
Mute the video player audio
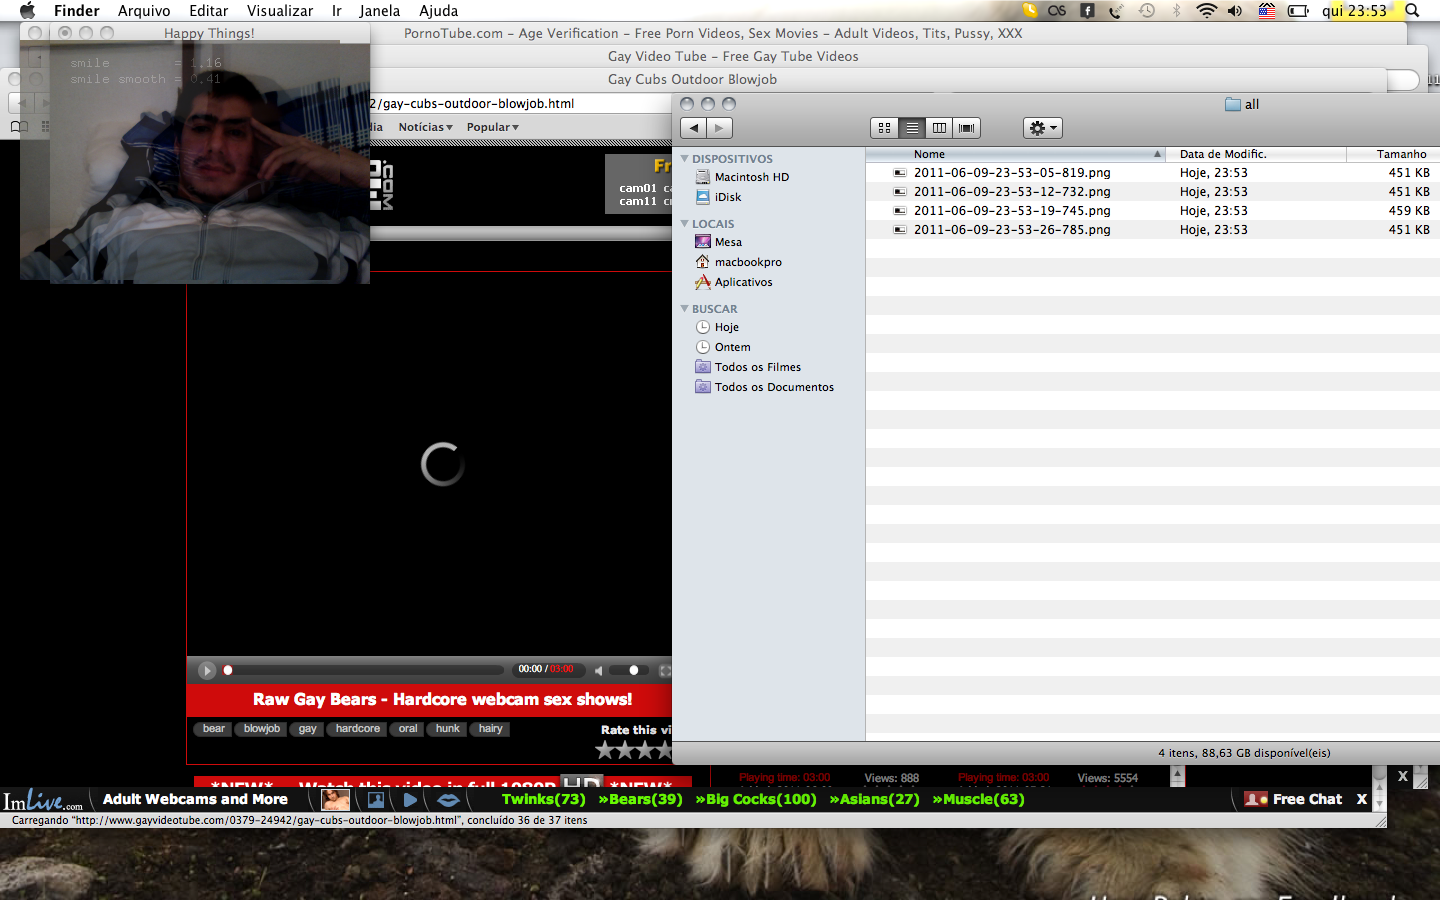point(598,670)
